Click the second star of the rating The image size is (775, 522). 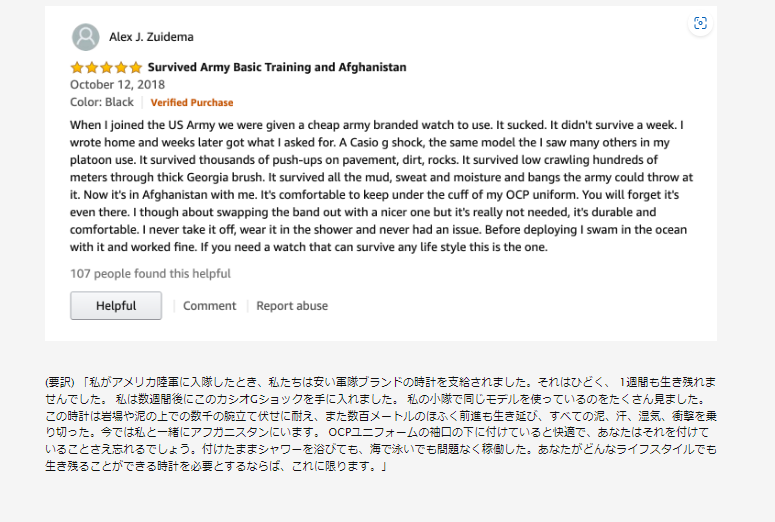pyautogui.click(x=91, y=68)
